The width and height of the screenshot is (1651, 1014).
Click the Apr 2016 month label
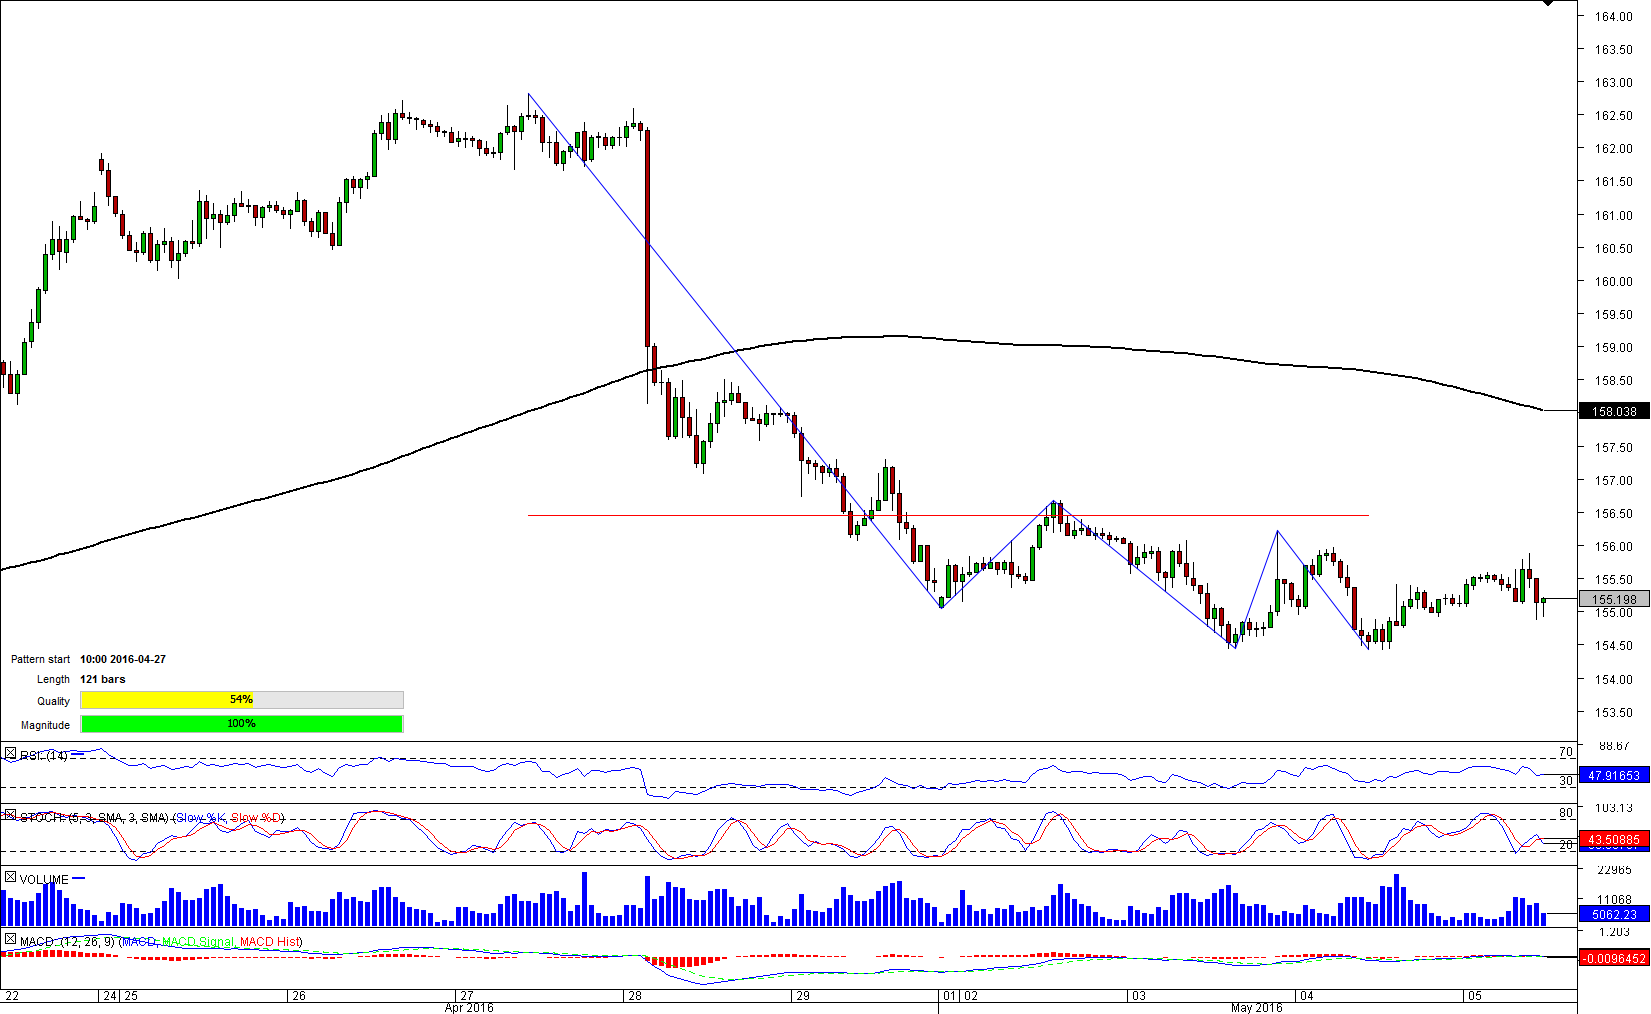pyautogui.click(x=469, y=1007)
